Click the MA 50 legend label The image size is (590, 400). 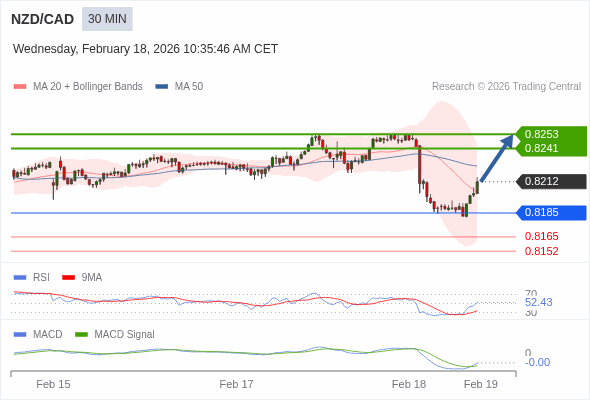[x=189, y=87]
